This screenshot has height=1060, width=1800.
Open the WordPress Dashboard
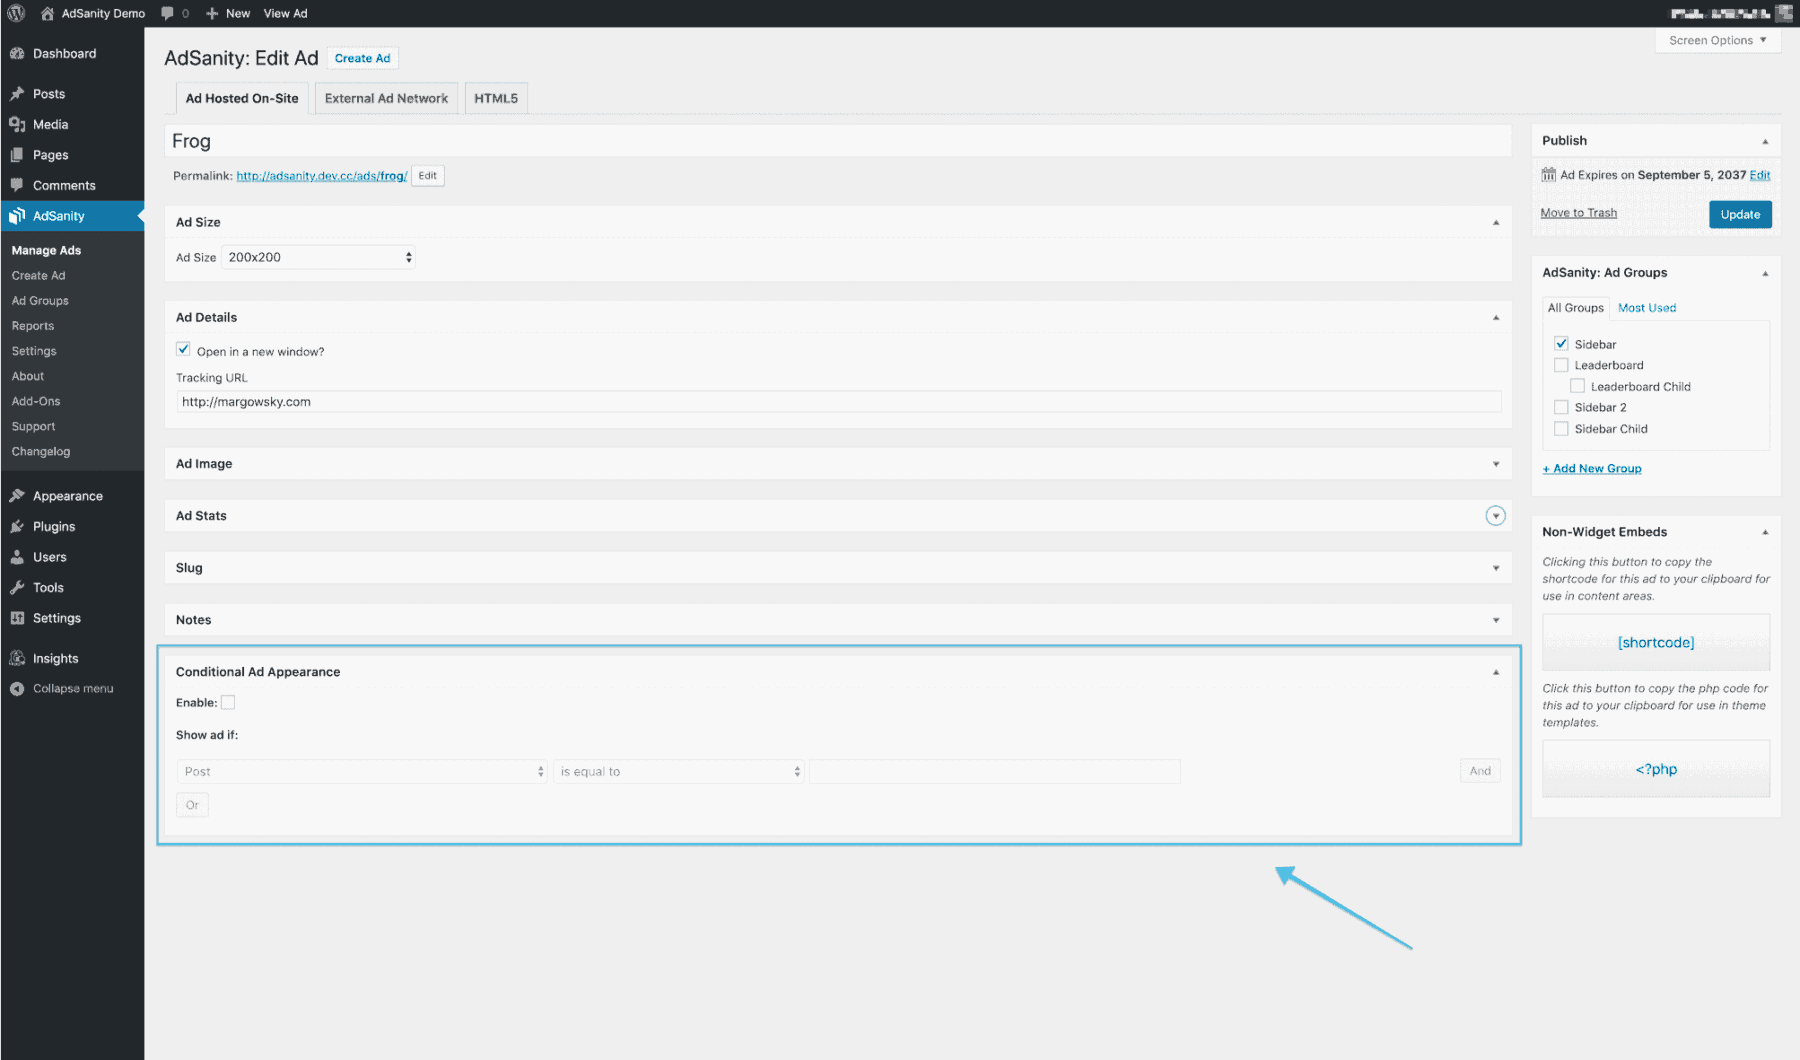coord(64,53)
